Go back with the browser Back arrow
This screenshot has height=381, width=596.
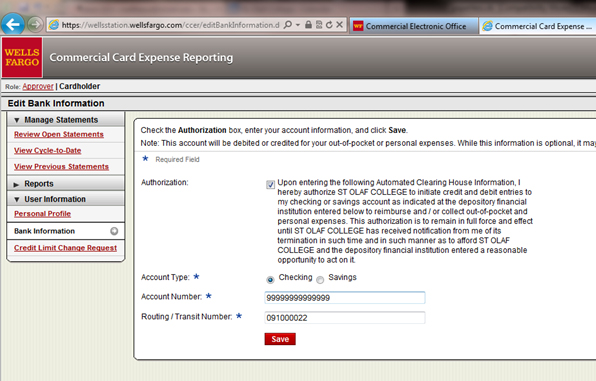13,25
